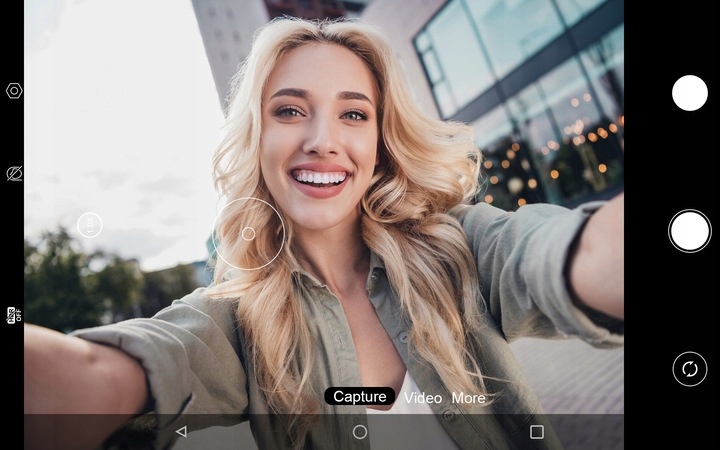The image size is (720, 450).
Task: Open the More camera modes tab
Action: pos(468,398)
